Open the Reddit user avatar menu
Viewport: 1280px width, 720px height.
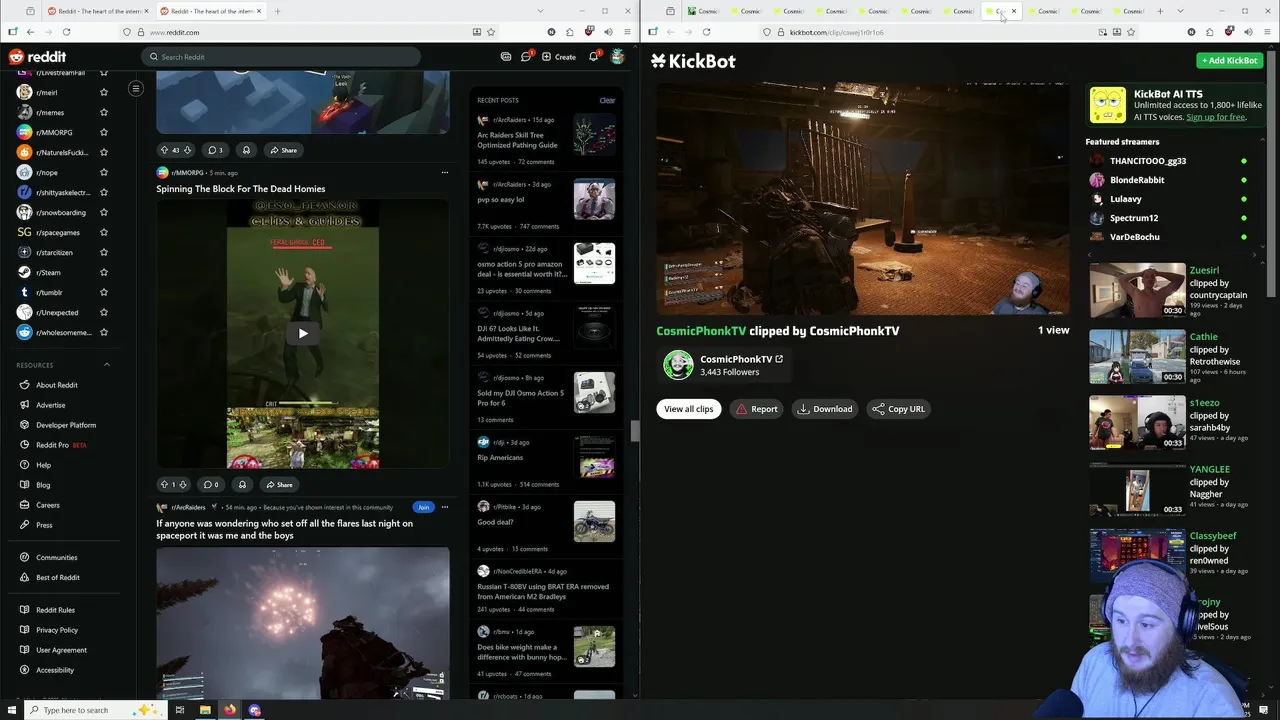(x=618, y=57)
